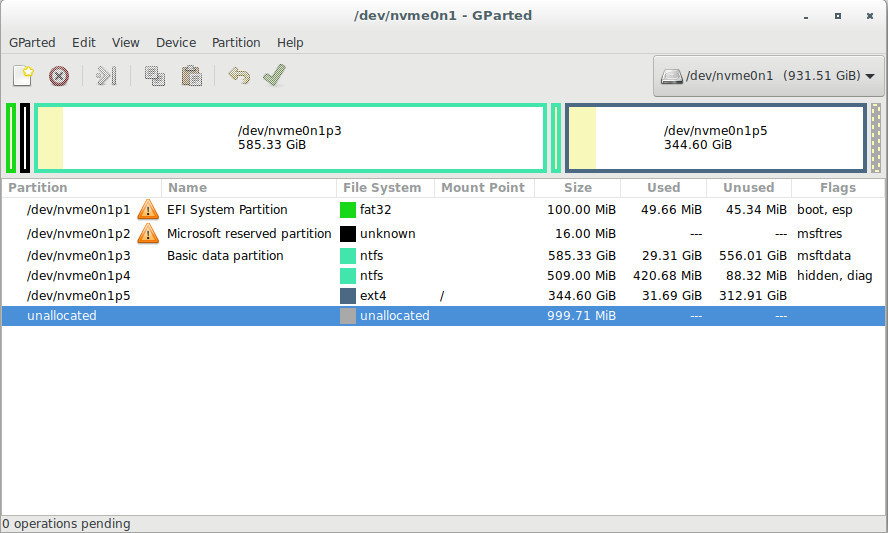
Task: Click the Apply all operations checkmark
Action: [x=275, y=75]
